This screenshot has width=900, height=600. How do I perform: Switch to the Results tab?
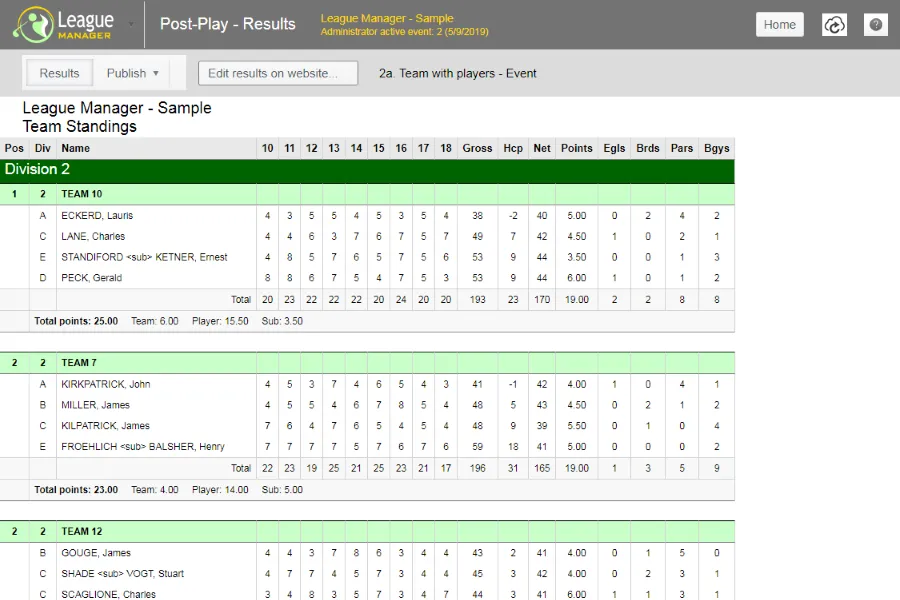tap(60, 73)
